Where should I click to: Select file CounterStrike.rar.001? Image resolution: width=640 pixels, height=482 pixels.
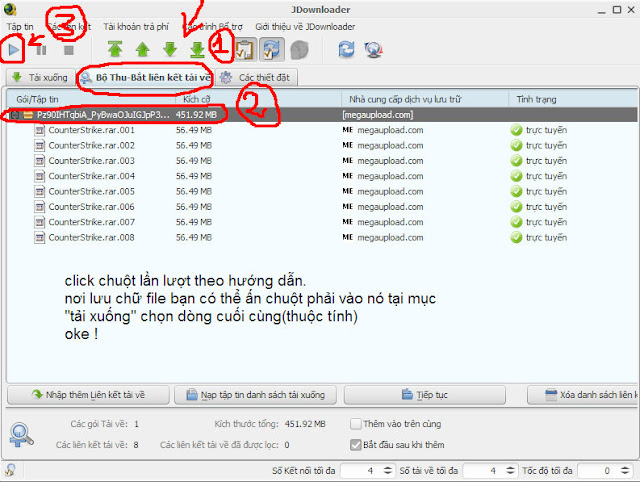[91, 130]
